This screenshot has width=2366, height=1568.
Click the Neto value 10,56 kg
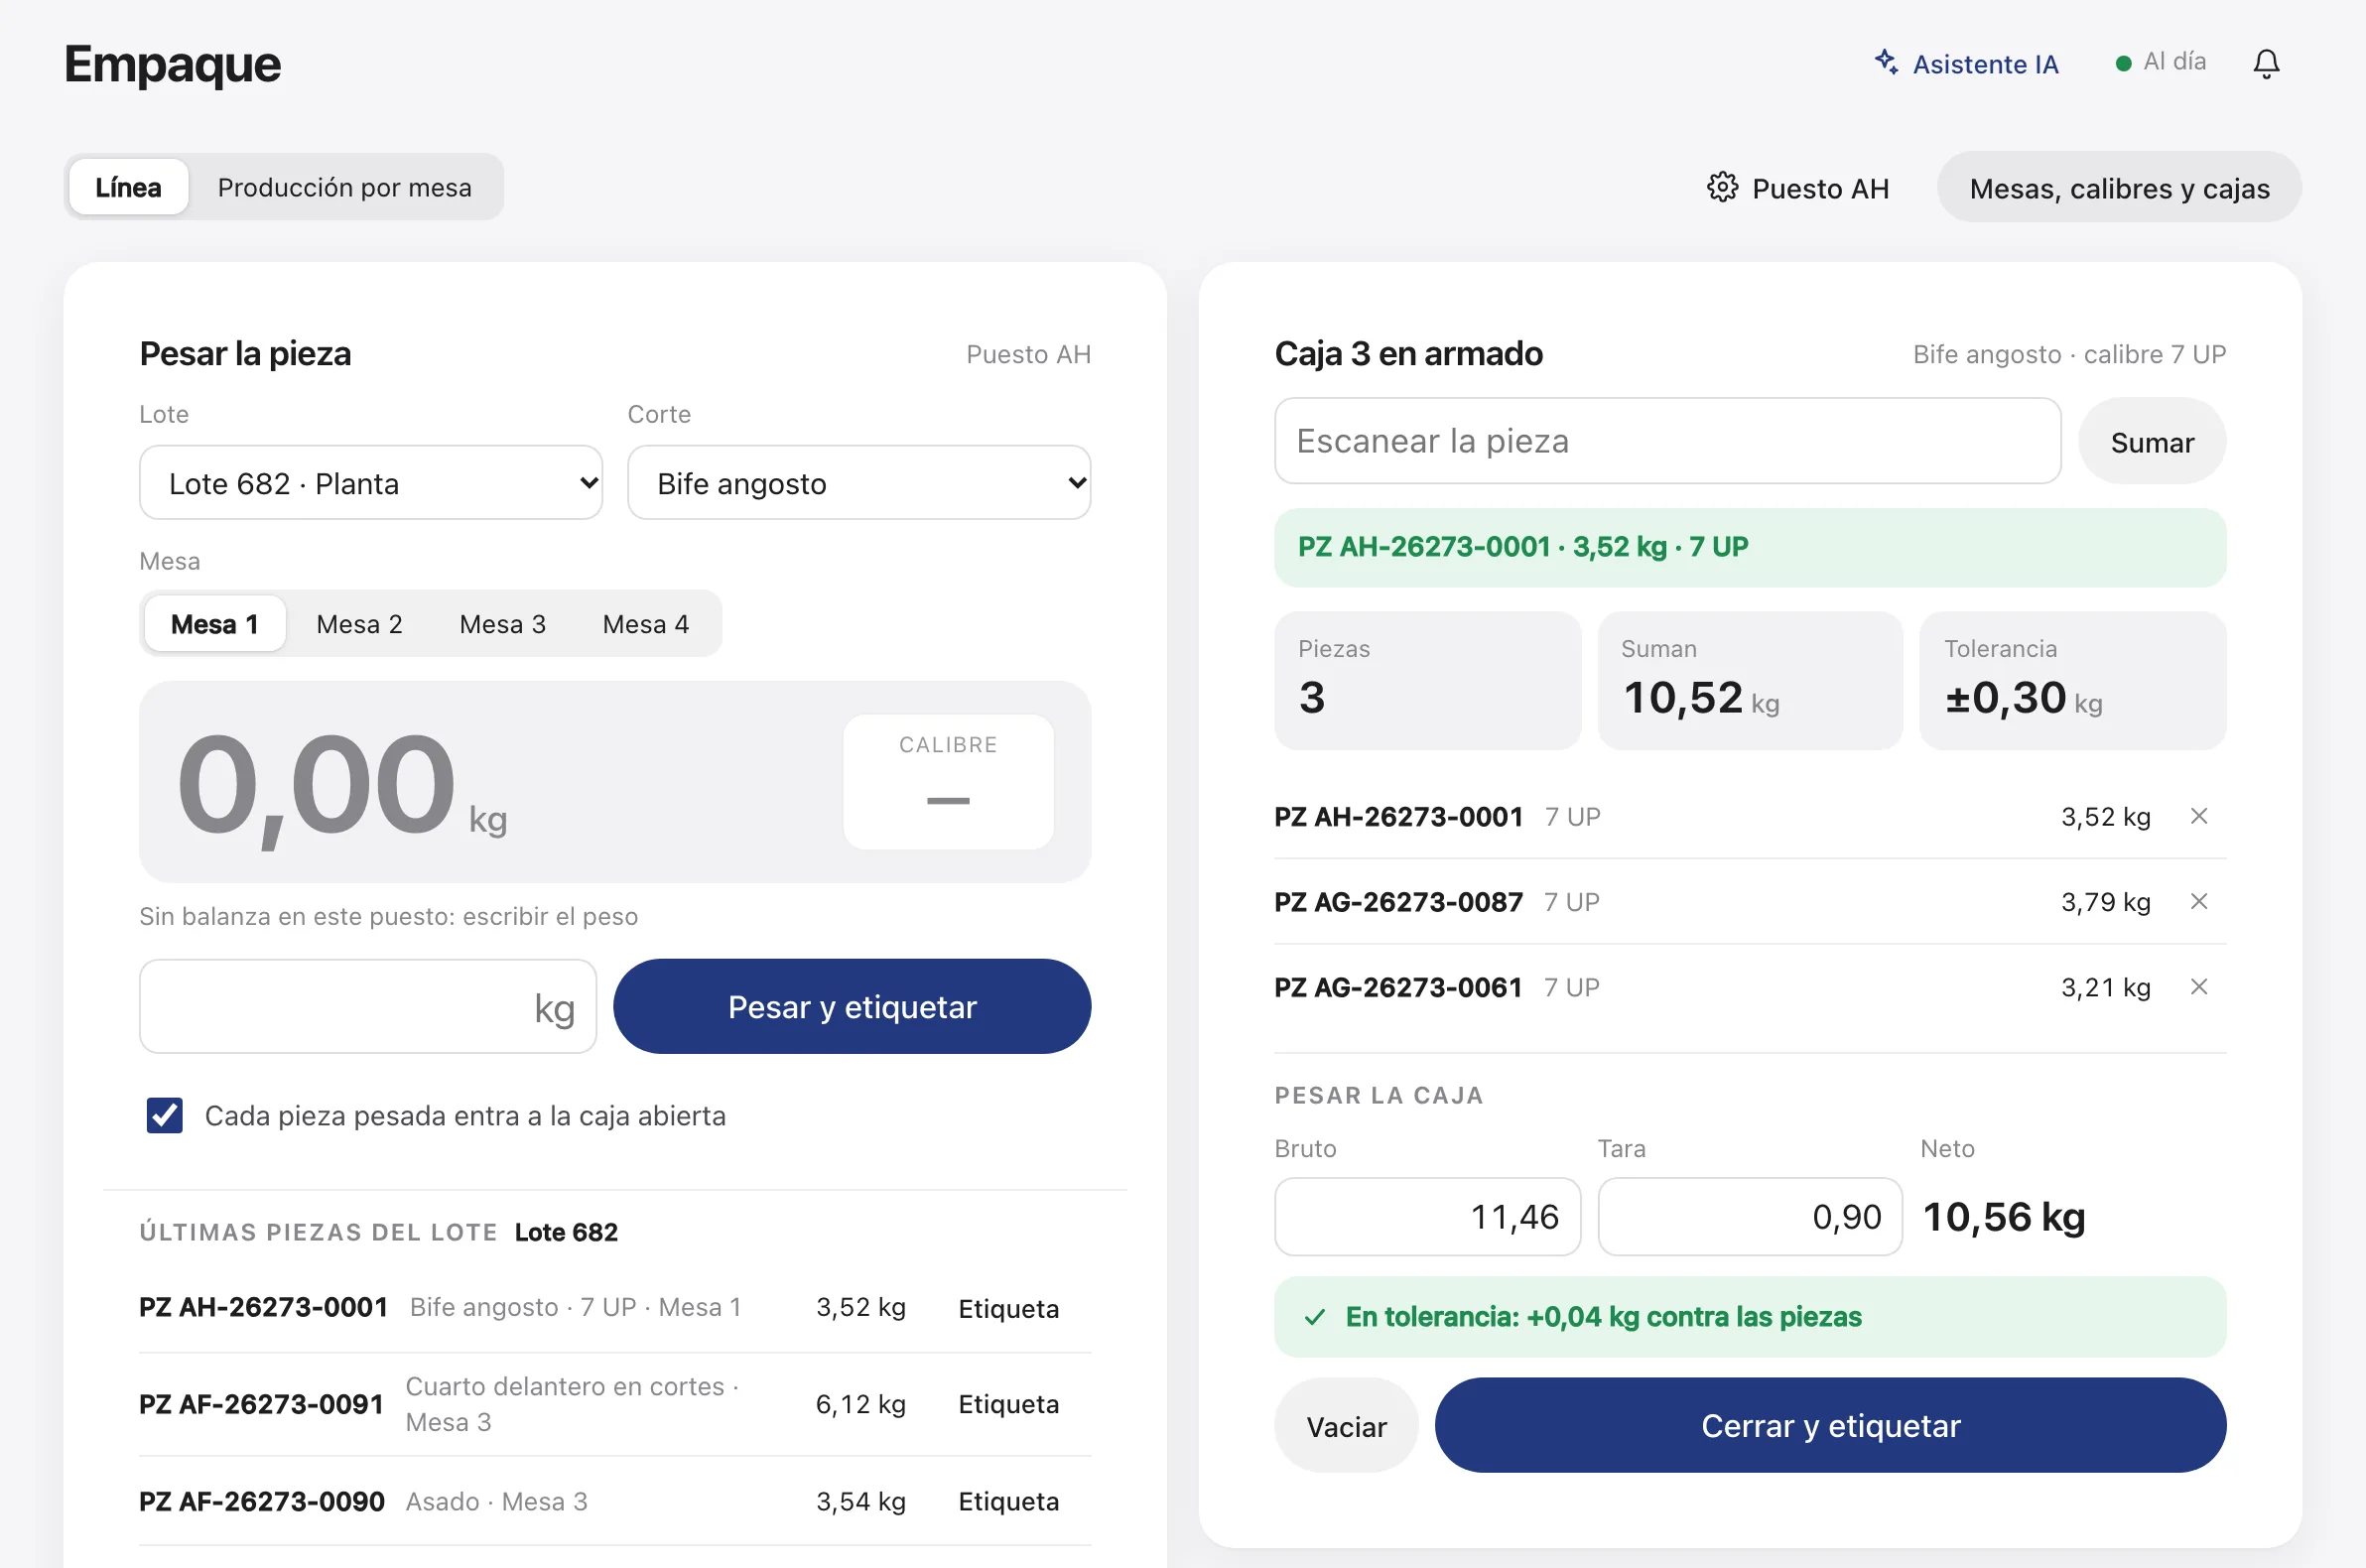coord(2004,1216)
